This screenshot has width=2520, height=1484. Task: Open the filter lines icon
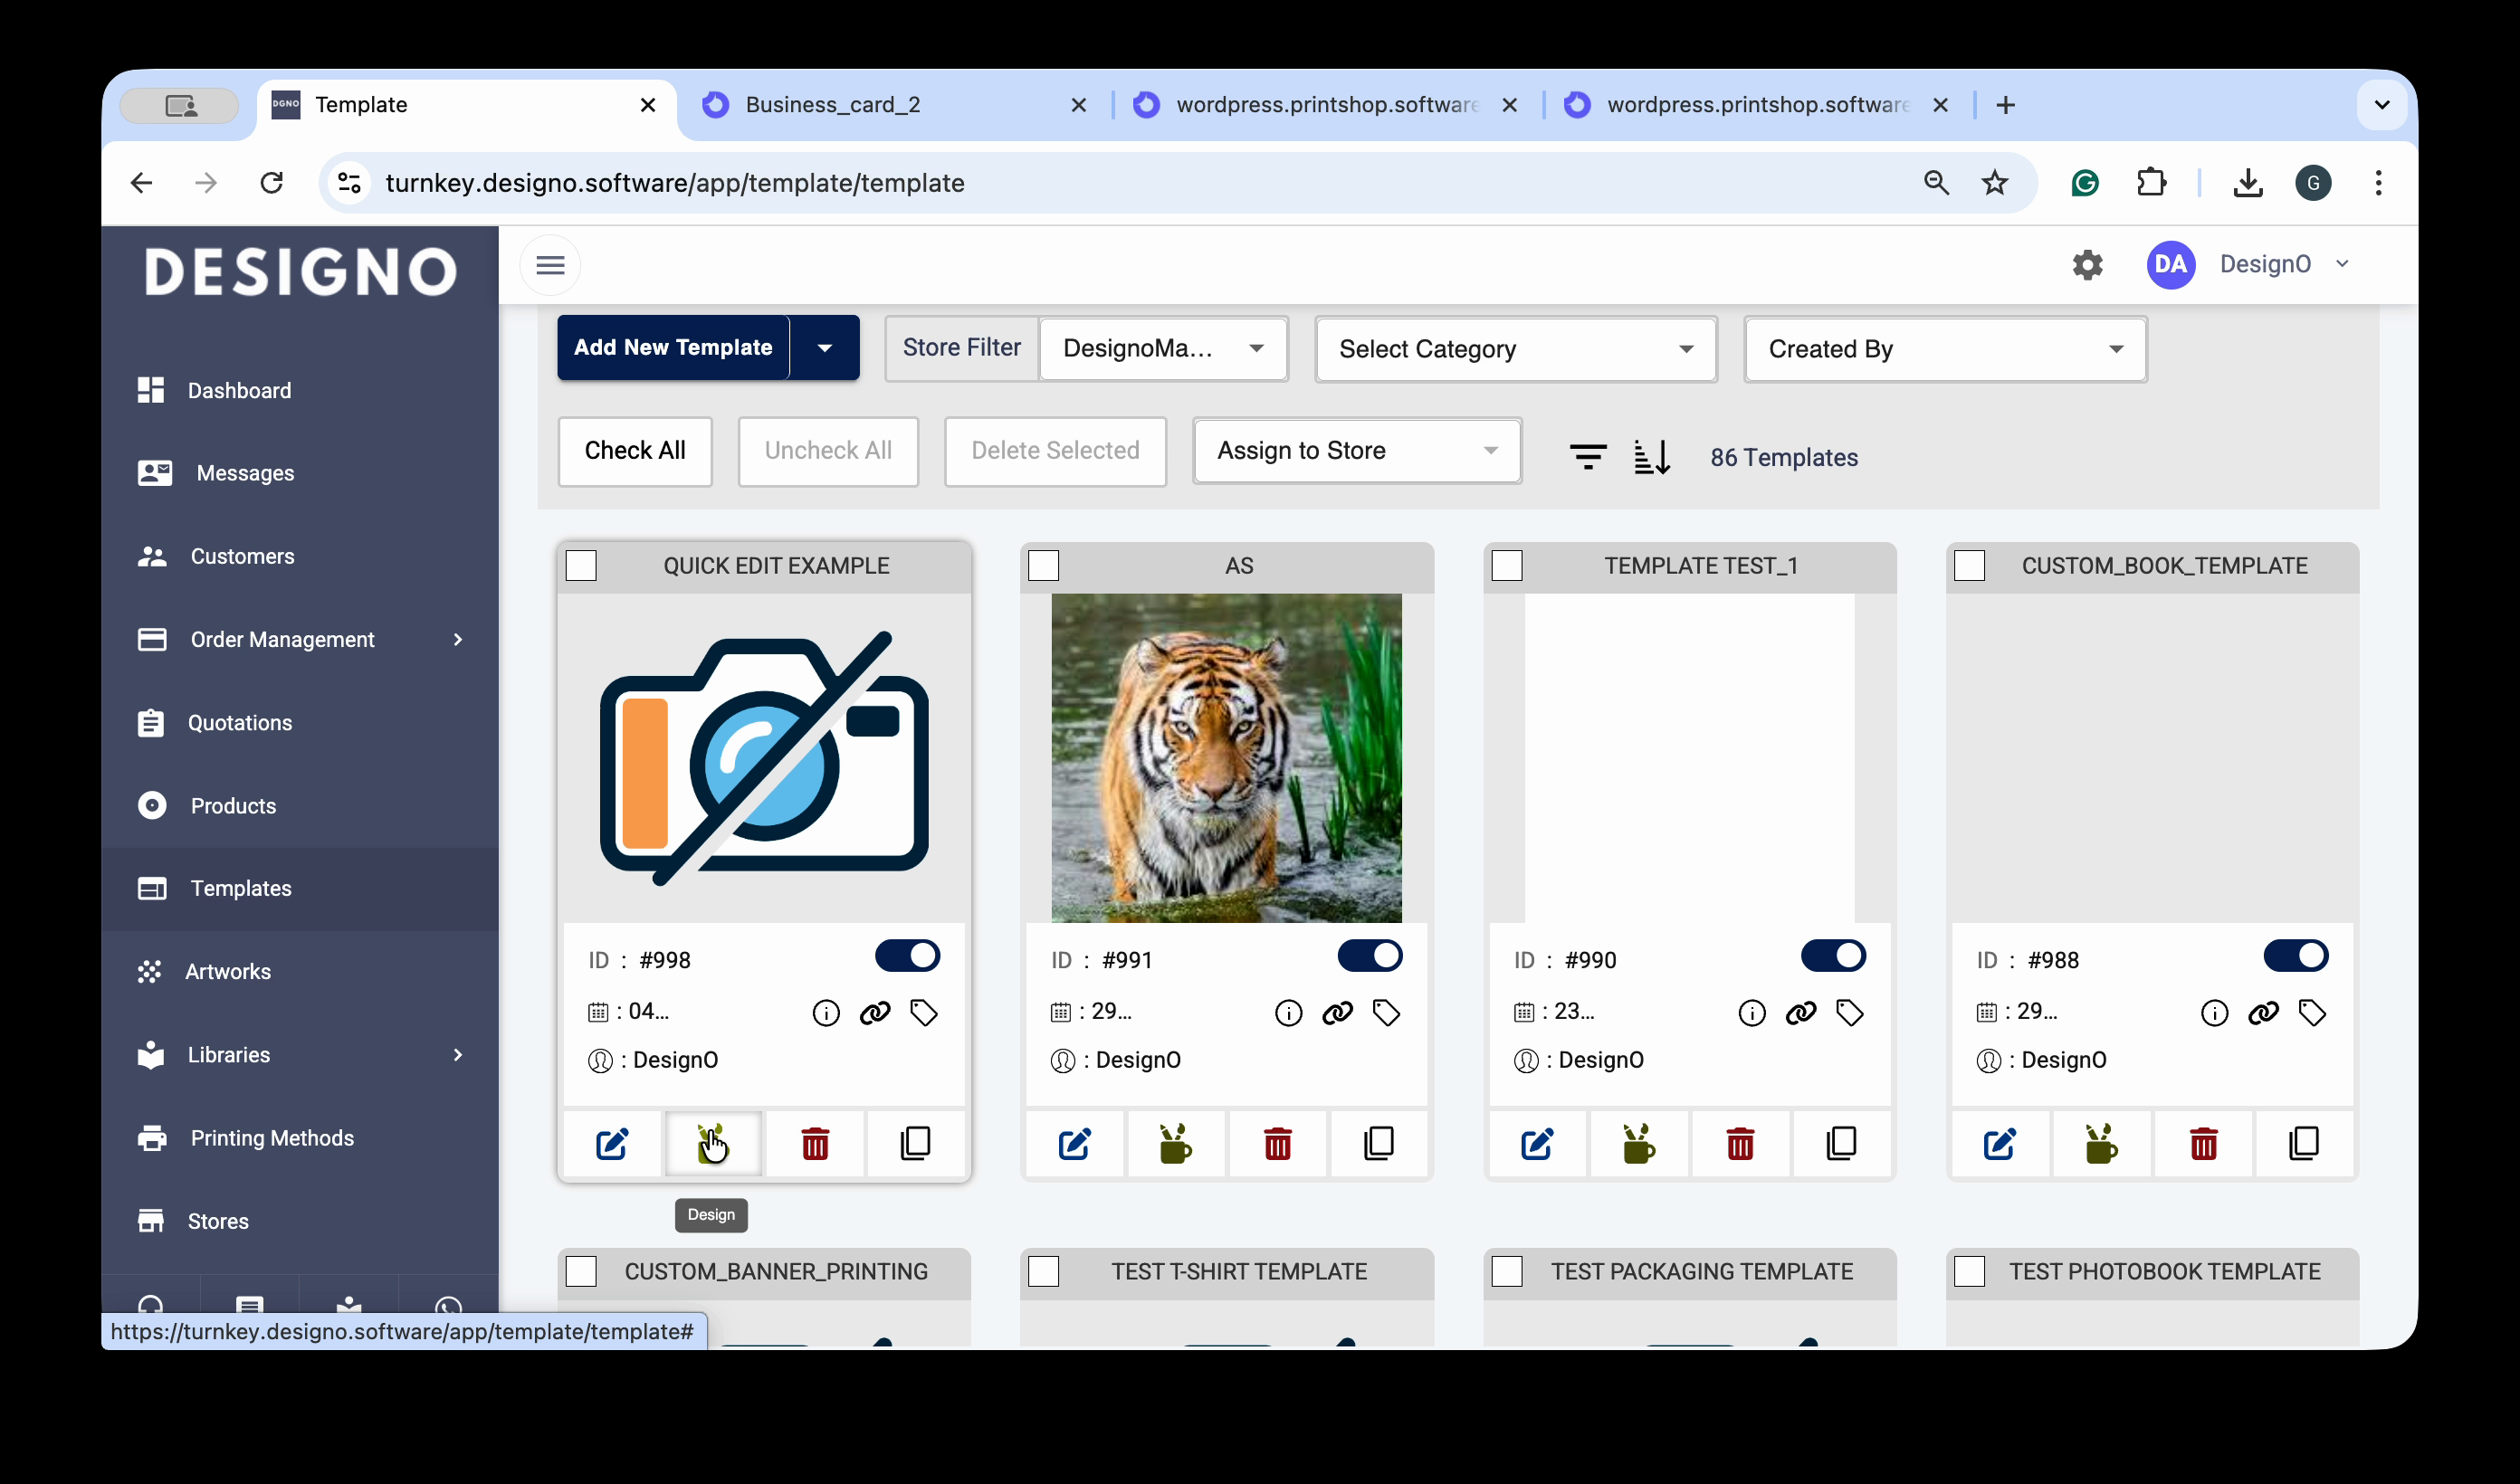[1587, 457]
